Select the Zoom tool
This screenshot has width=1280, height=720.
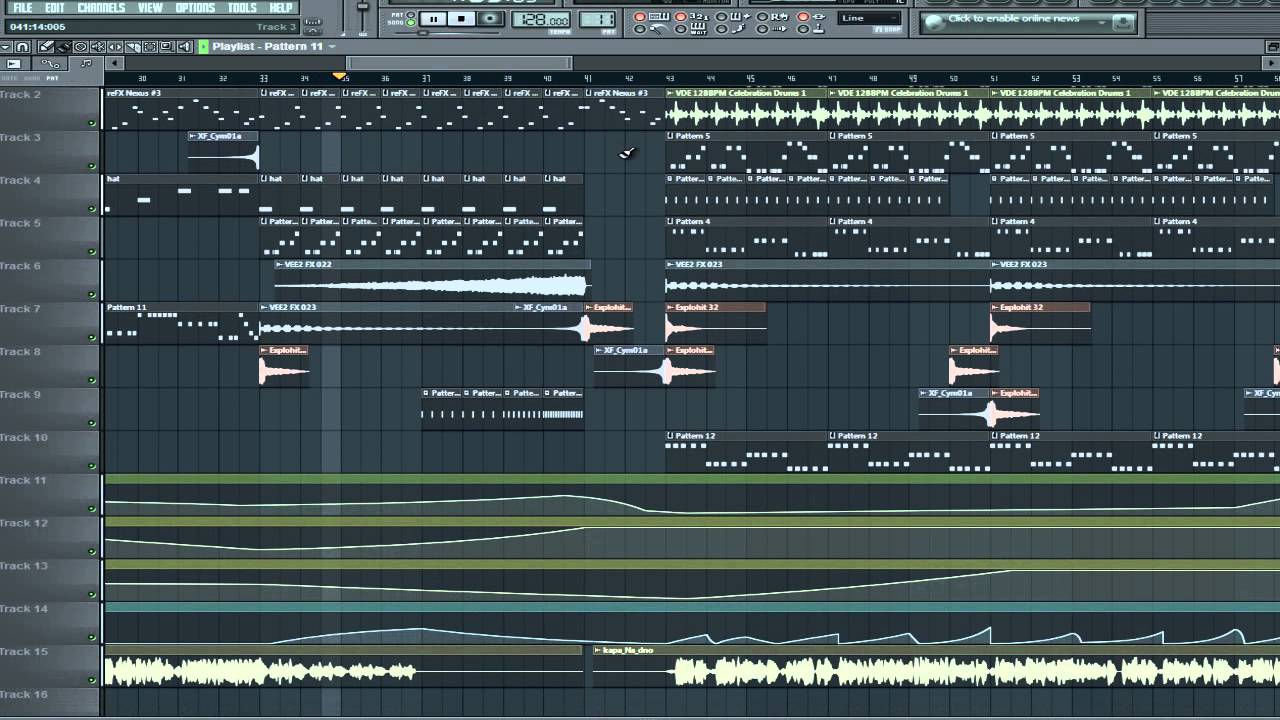pos(166,47)
